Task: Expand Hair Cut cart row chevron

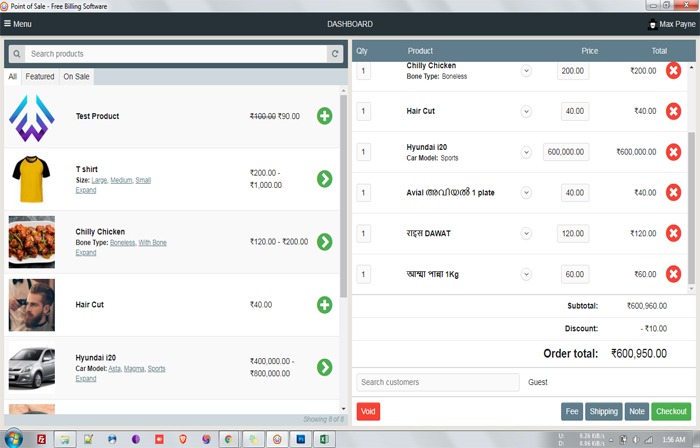Action: (x=526, y=111)
